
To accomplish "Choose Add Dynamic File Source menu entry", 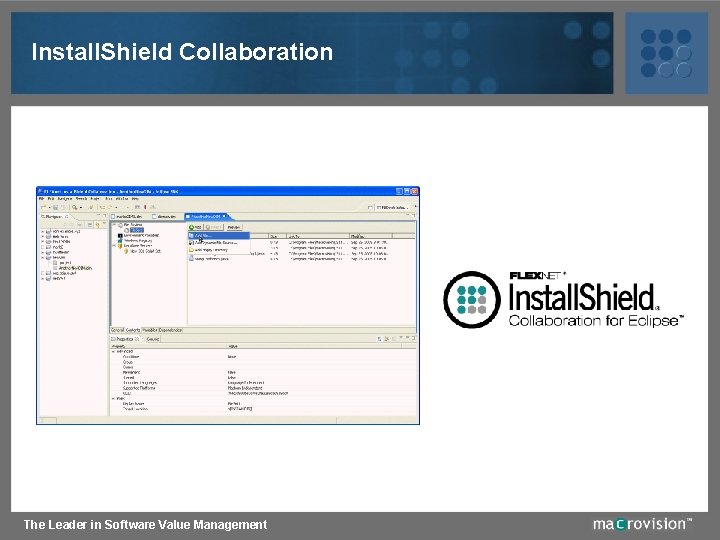I will tap(219, 242).
